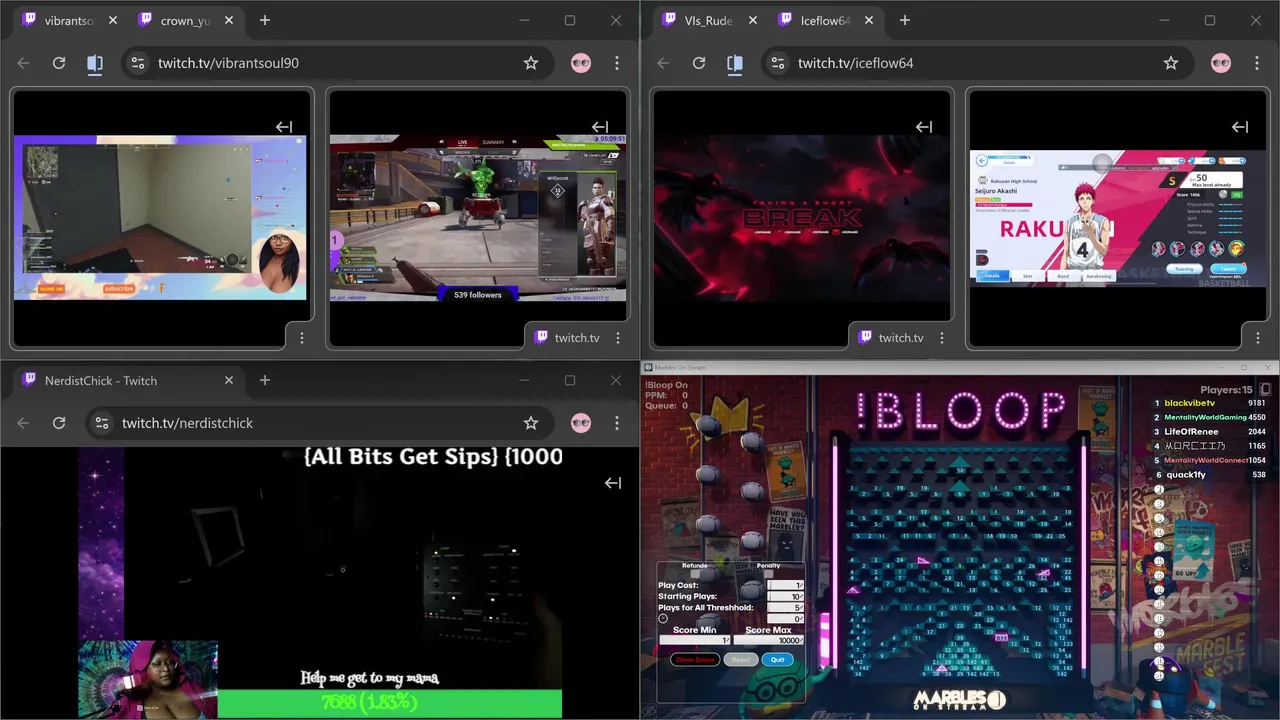Click the Starting Plays value stepper
The width and height of the screenshot is (1280, 720).
(x=785, y=596)
